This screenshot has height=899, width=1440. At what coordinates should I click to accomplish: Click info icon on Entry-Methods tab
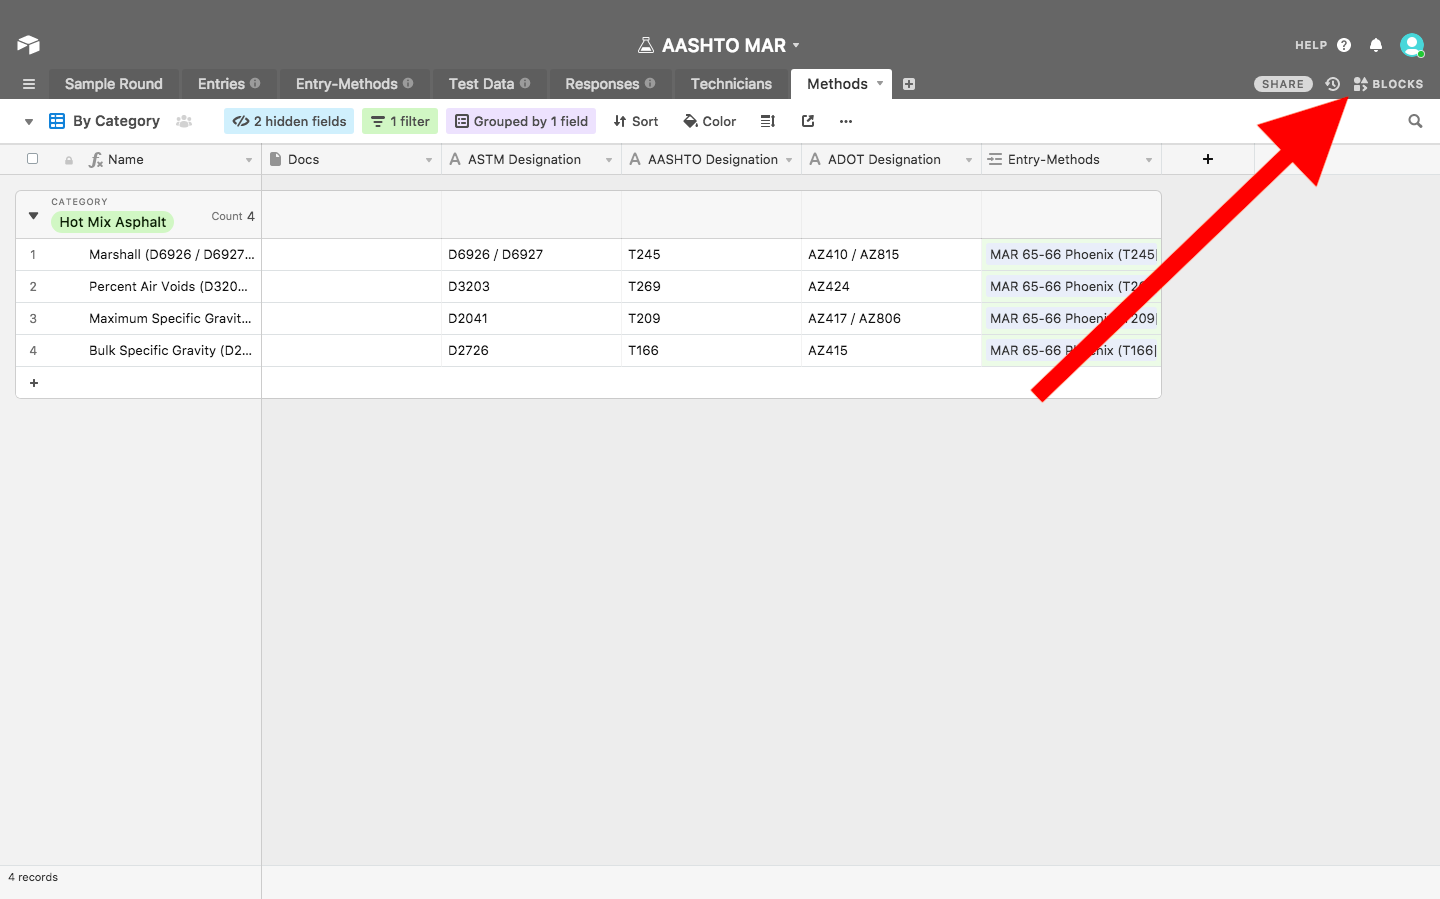pos(408,83)
